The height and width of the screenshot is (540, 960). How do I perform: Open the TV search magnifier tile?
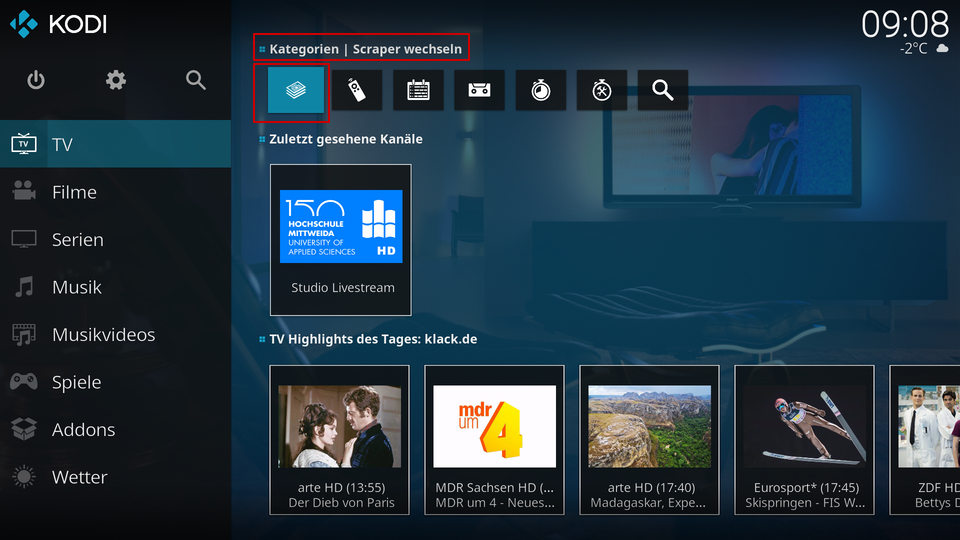click(x=663, y=90)
